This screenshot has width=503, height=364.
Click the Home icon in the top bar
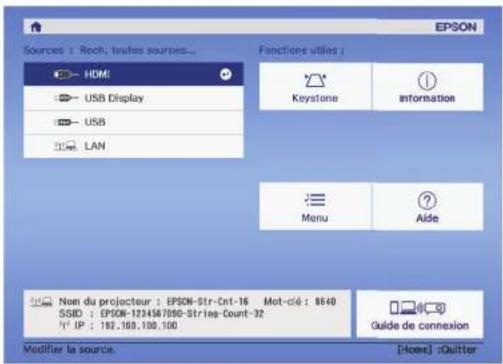[x=36, y=27]
